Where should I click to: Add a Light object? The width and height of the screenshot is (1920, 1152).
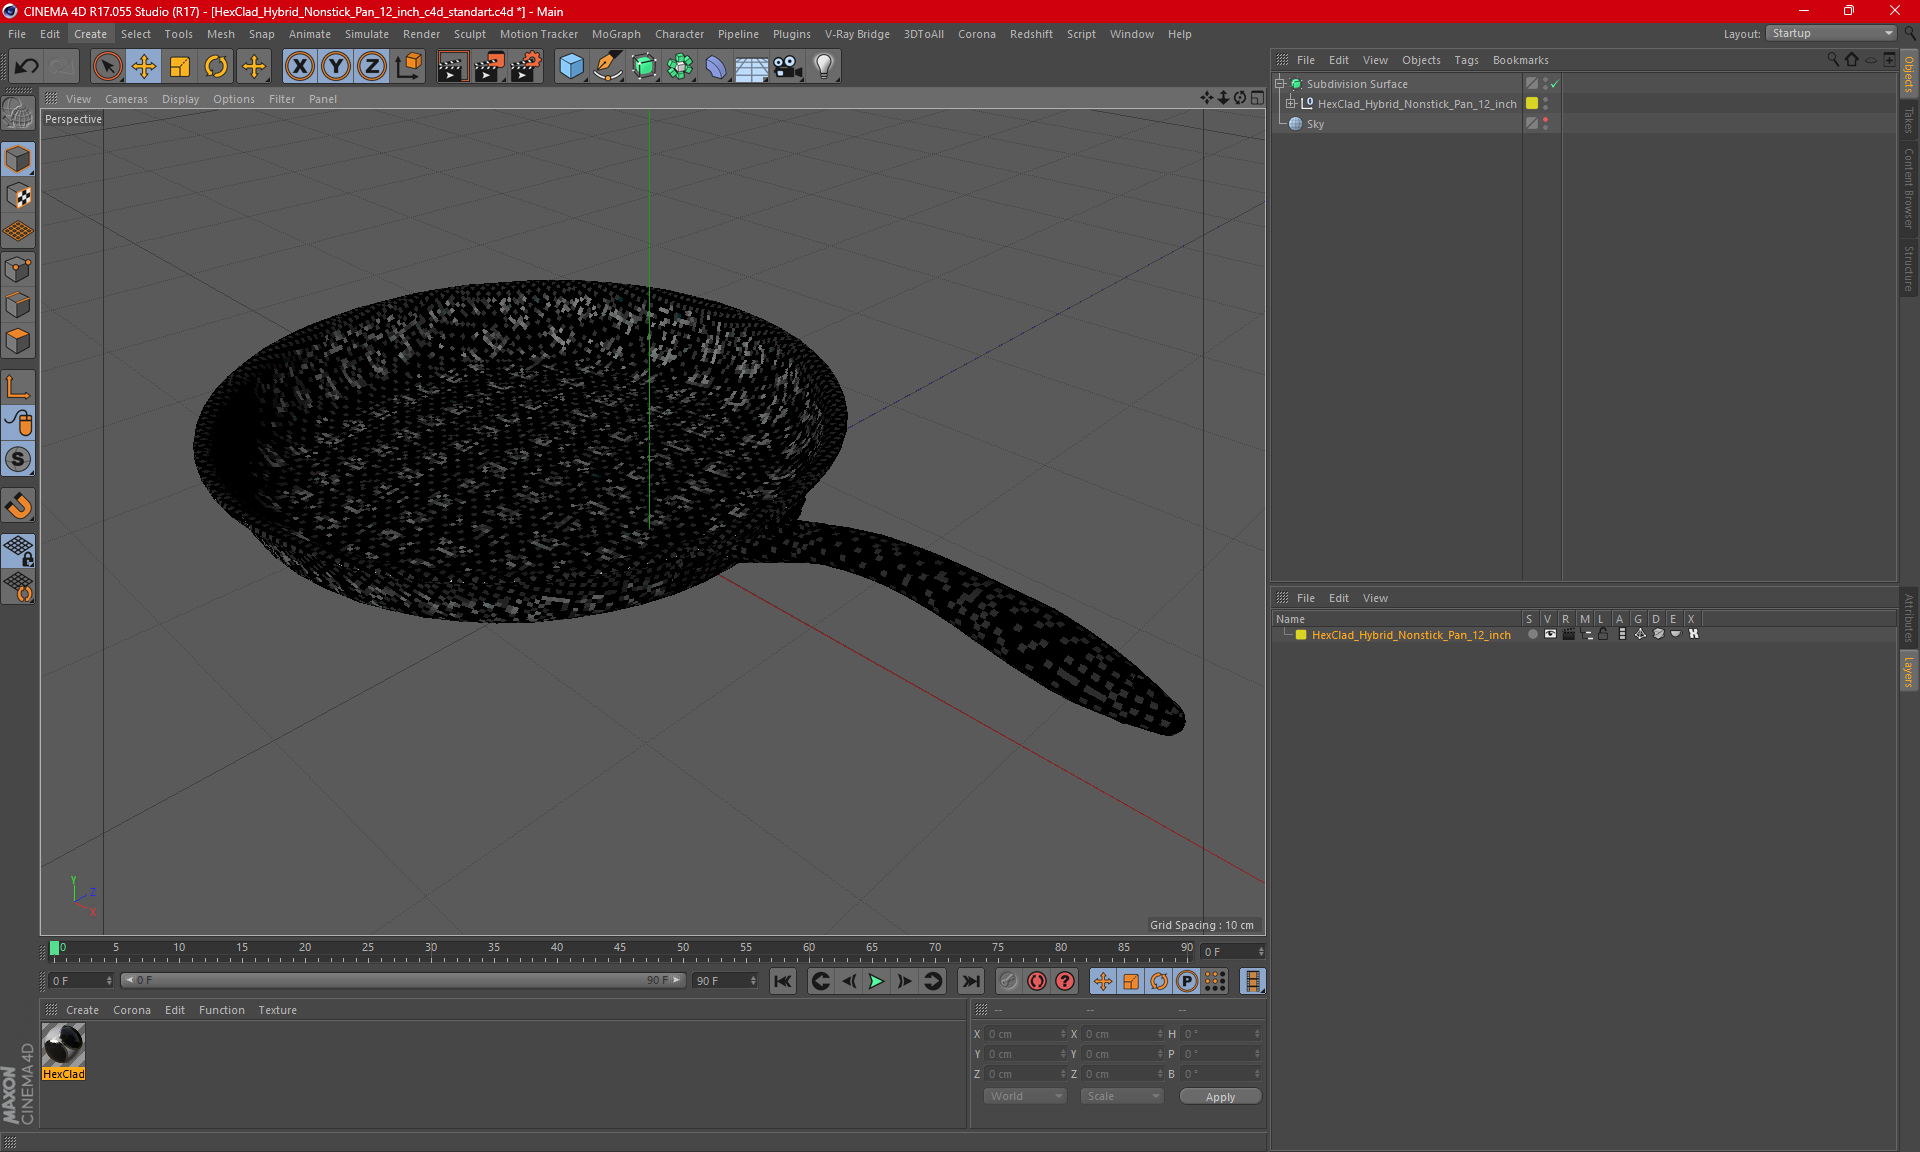824,67
